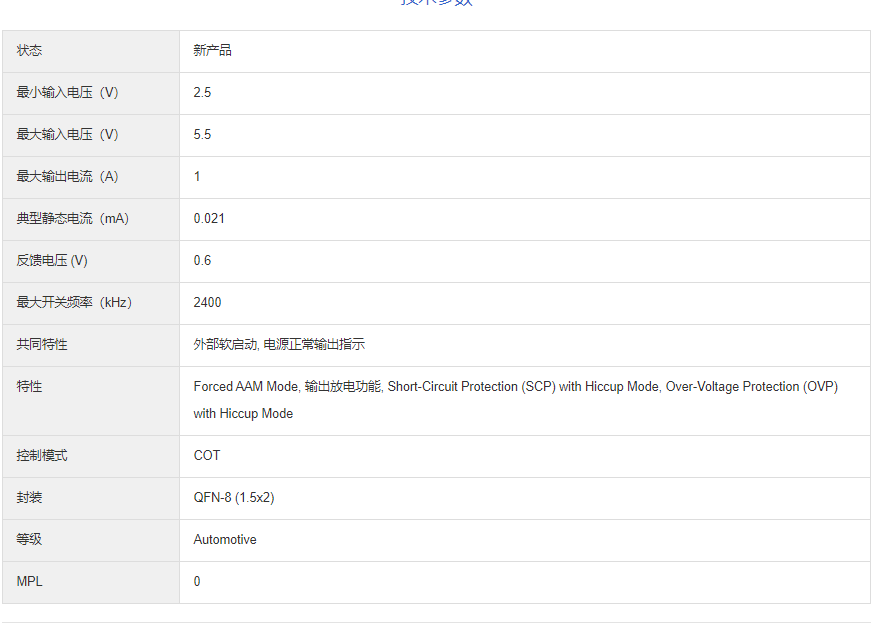Click the 封装 label cell
Viewport: 873px width, 623px height.
91,498
